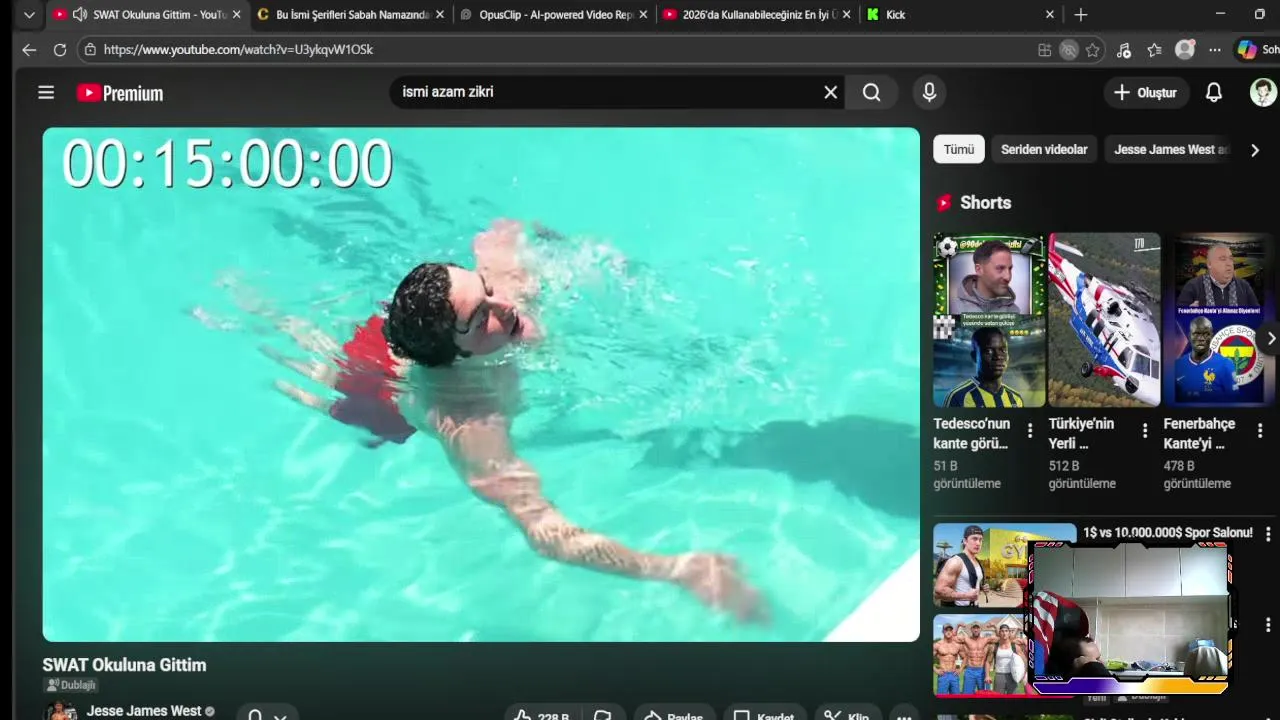Open the YouTube hamburger guide menu
This screenshot has width=1280, height=720.
click(x=46, y=93)
